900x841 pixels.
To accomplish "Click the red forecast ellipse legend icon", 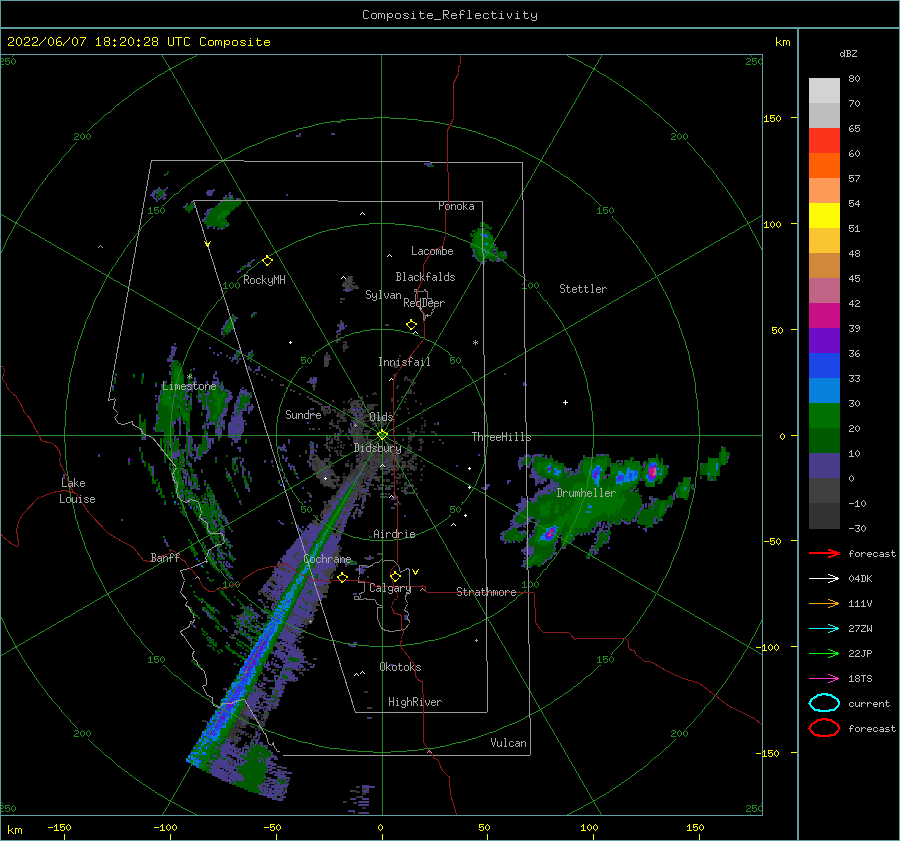I will tap(824, 728).
